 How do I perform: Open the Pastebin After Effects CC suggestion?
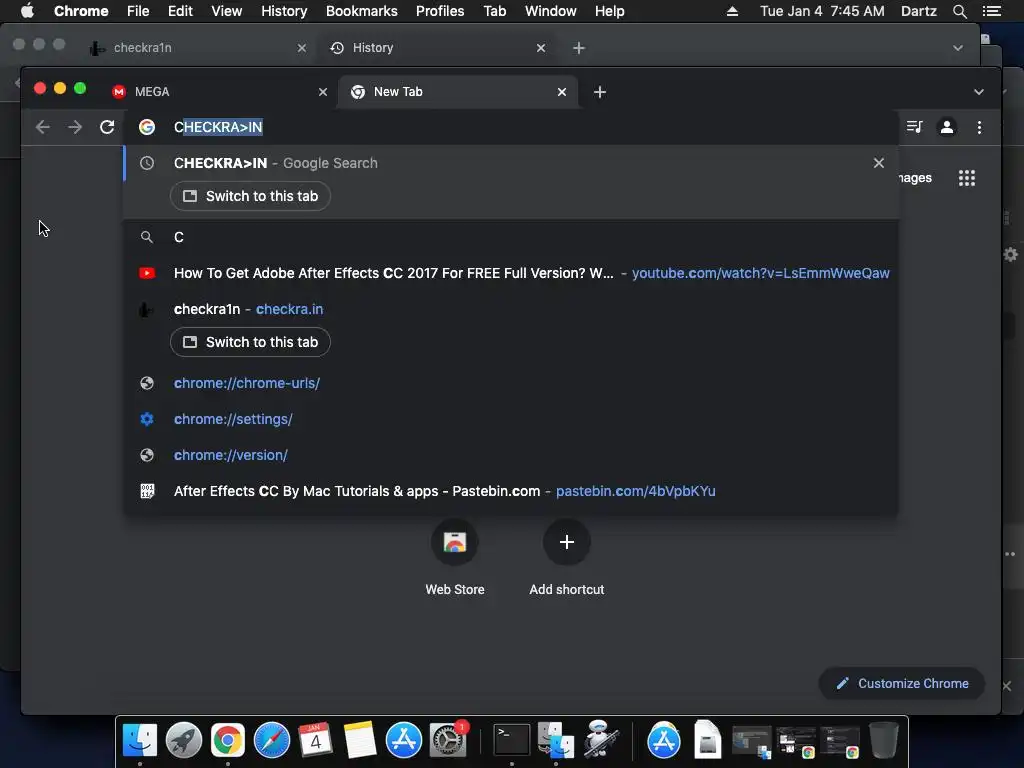[x=511, y=491]
